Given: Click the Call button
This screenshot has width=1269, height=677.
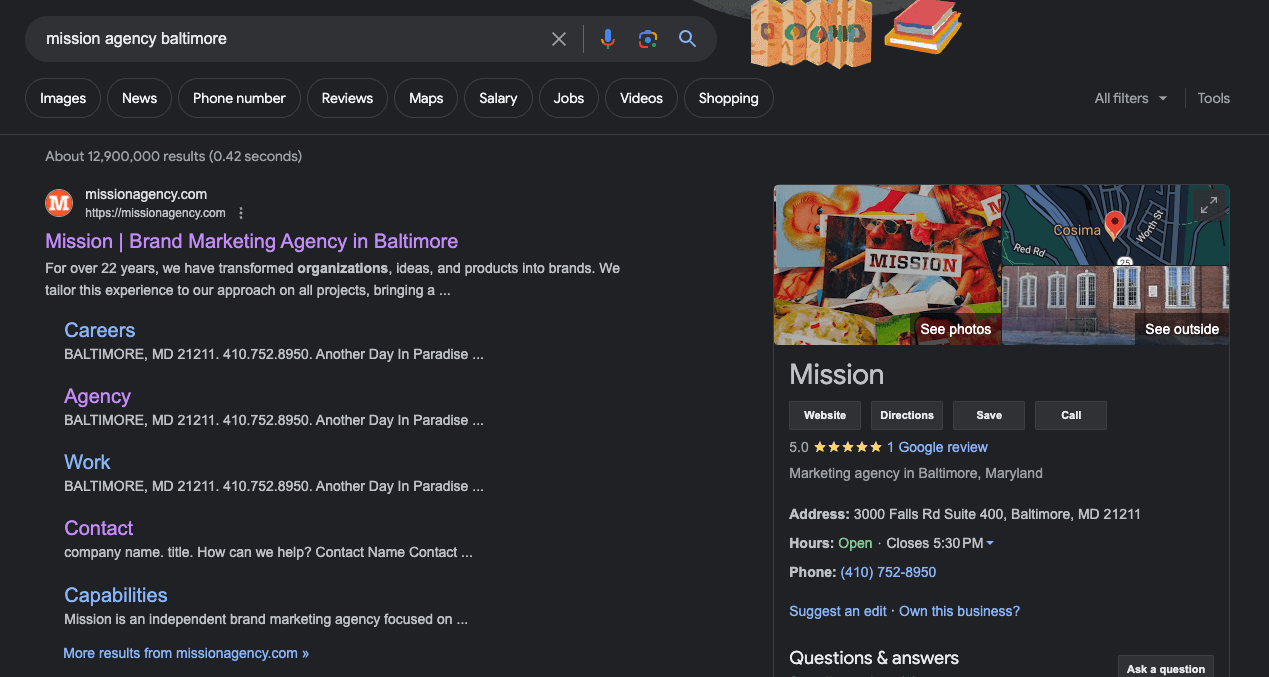Looking at the screenshot, I should coord(1071,415).
